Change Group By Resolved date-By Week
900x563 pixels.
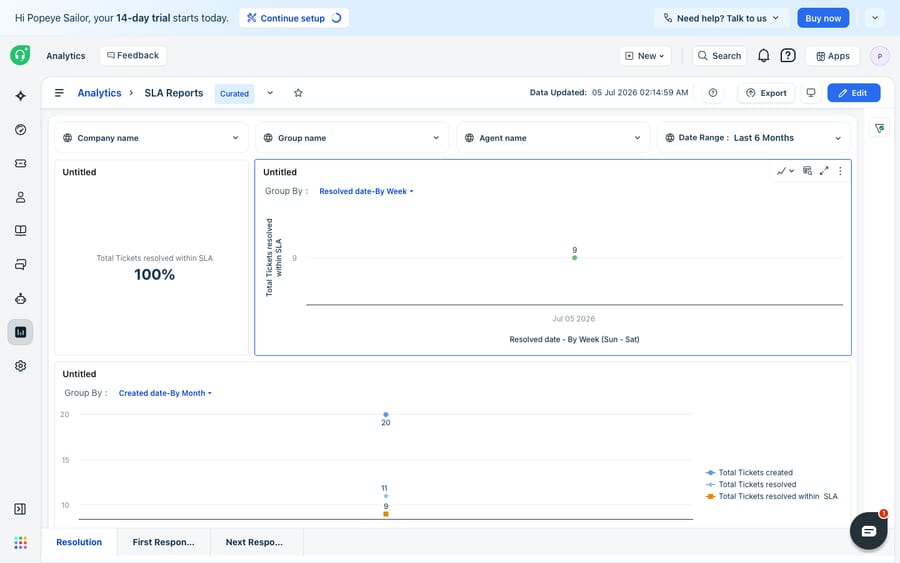[366, 191]
